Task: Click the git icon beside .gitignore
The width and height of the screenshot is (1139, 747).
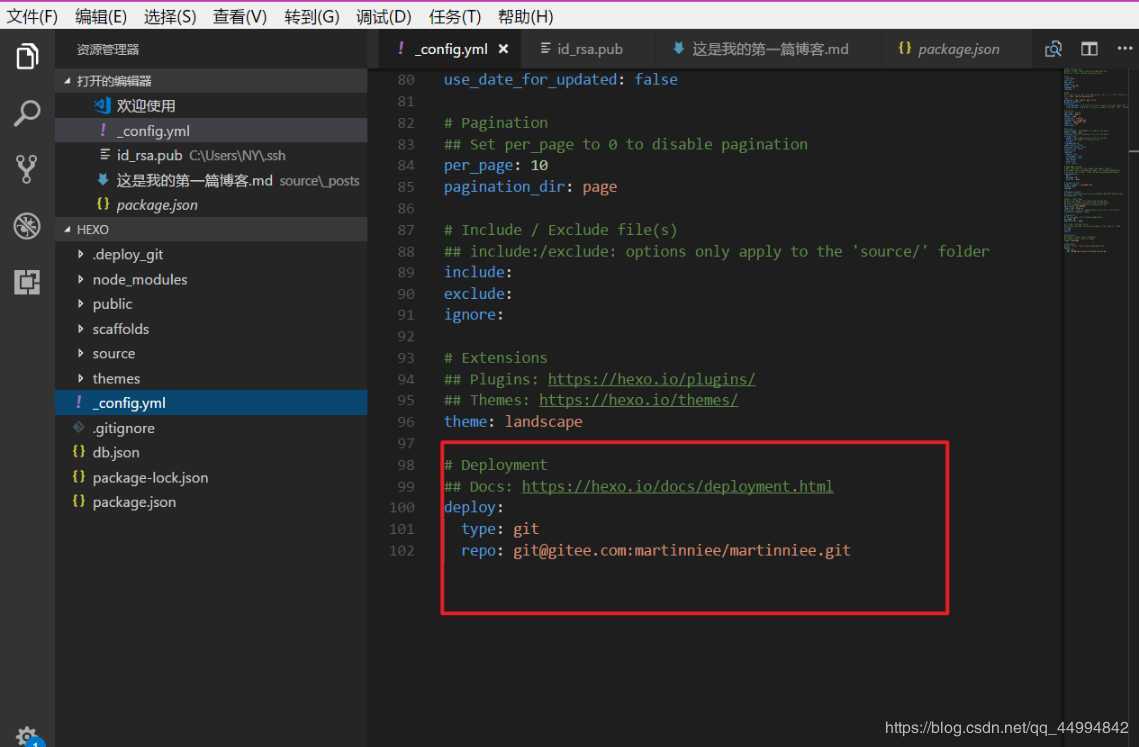Action: tap(78, 427)
